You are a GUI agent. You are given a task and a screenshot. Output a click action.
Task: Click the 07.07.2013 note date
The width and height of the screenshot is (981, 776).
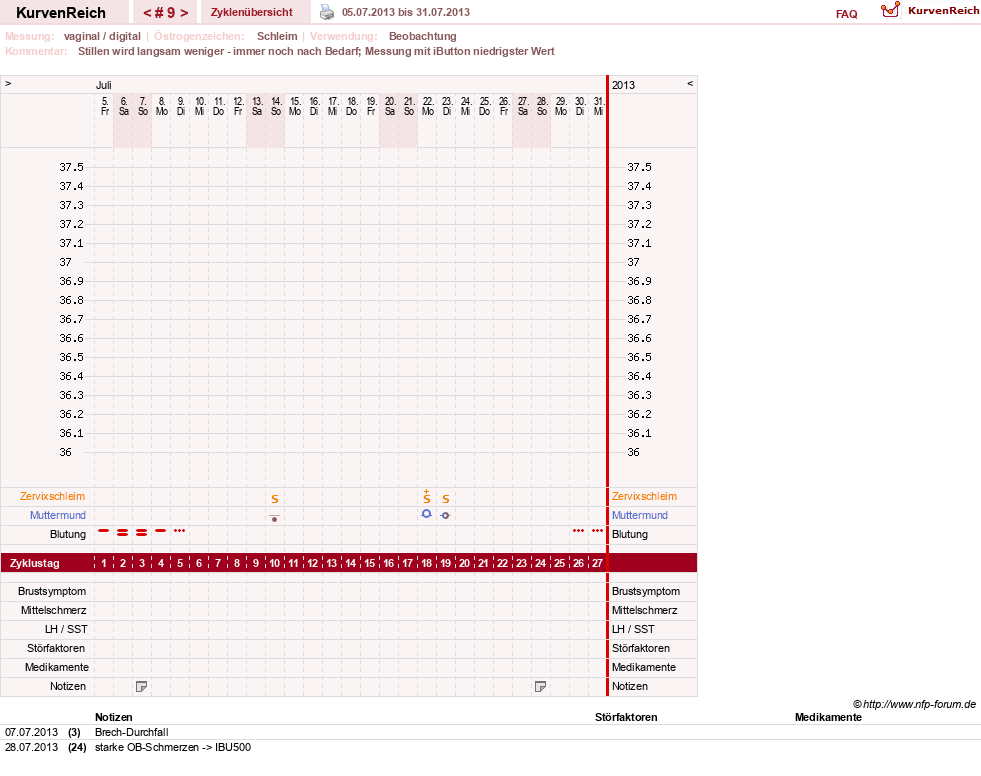click(31, 732)
